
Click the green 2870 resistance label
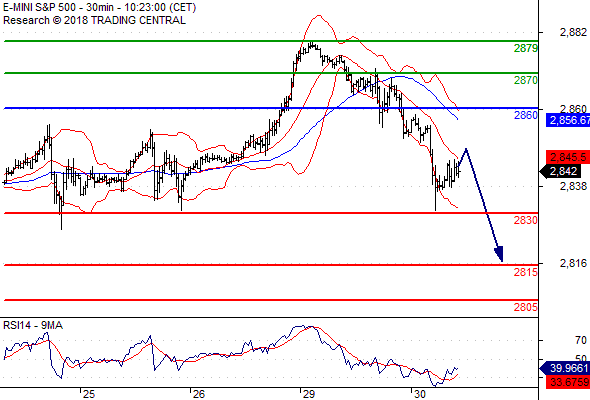(526, 80)
